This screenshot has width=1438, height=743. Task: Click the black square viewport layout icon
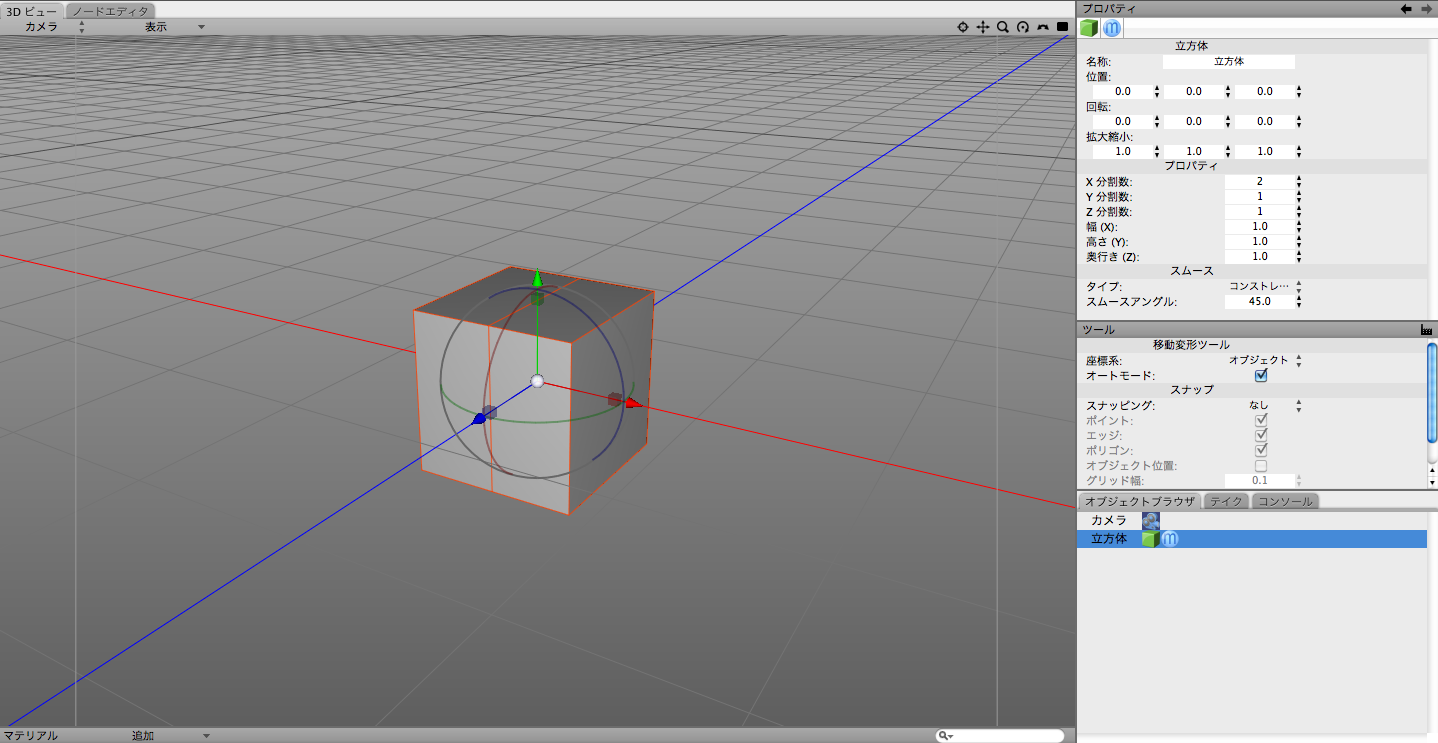(1063, 27)
